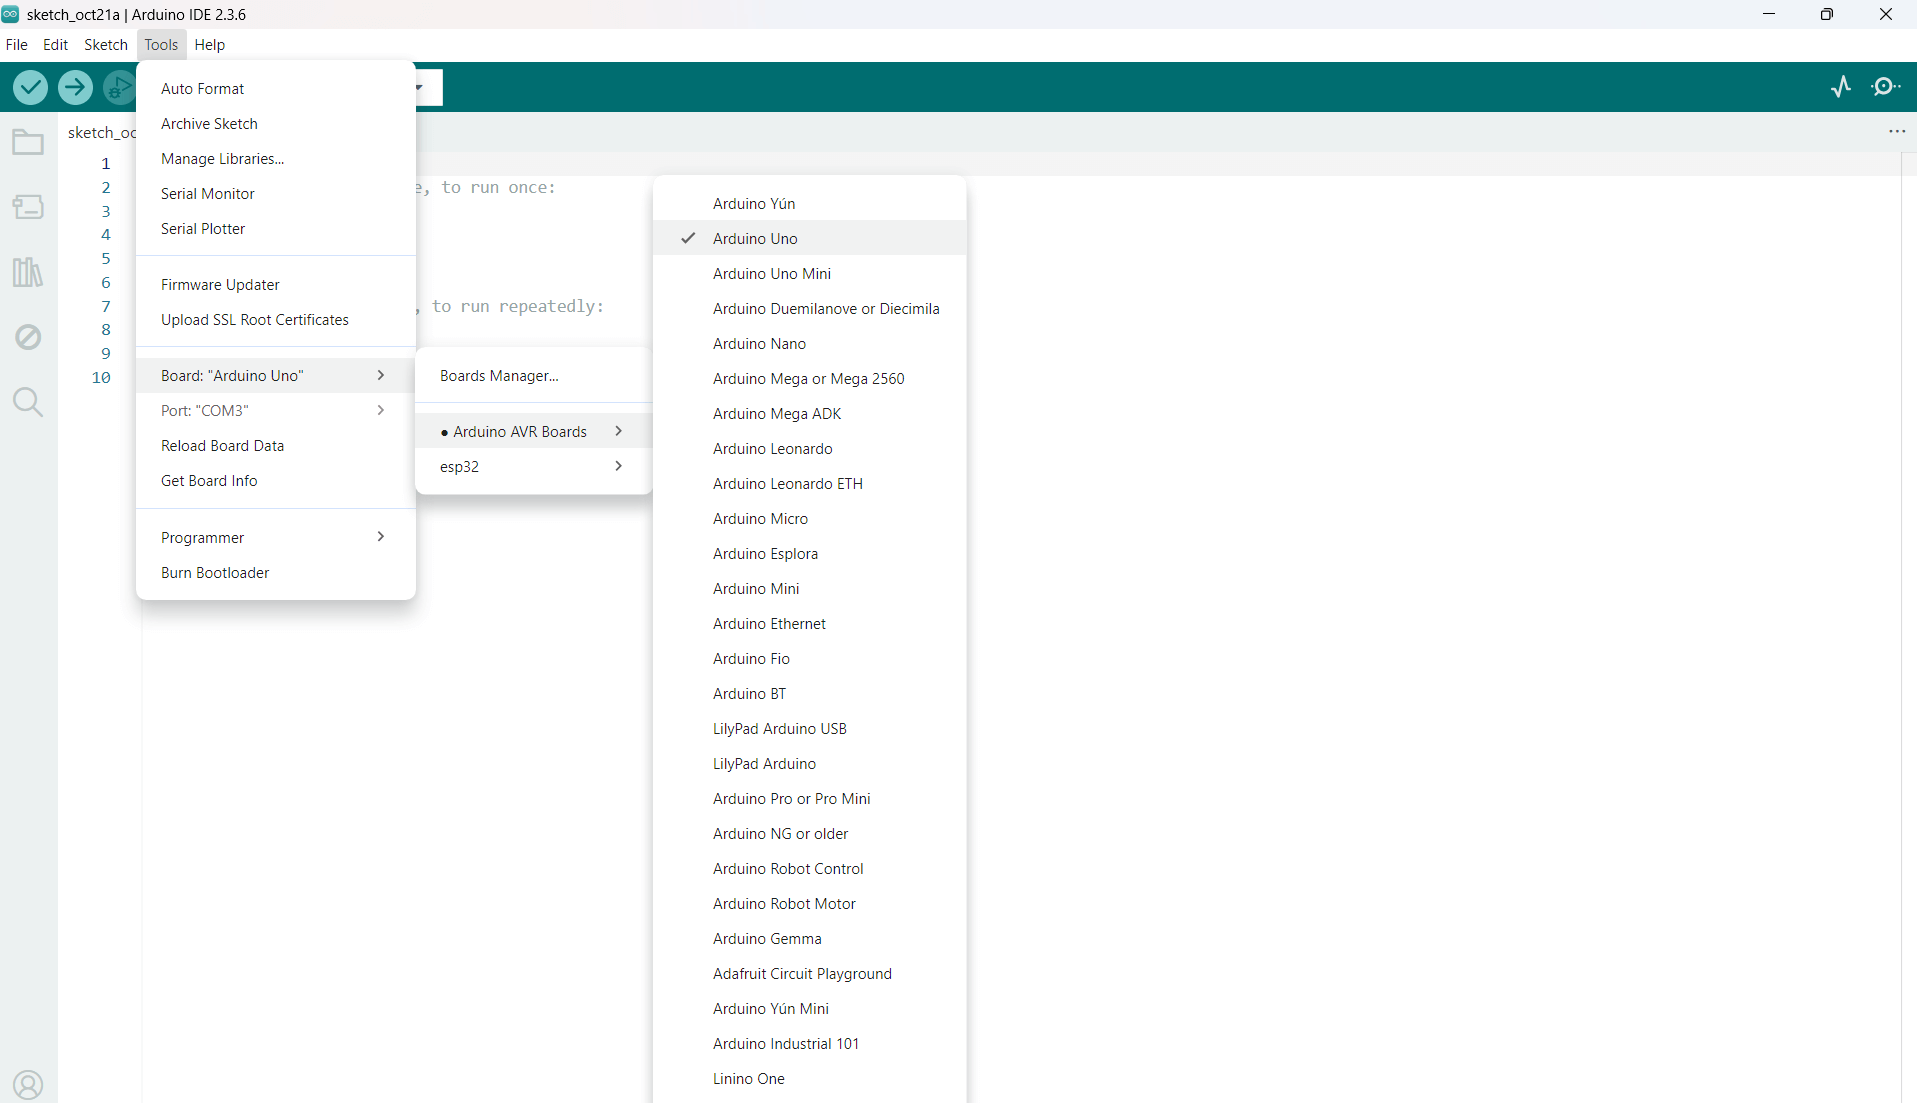
Task: Open Boards Manager icon in sidebar
Action: pyautogui.click(x=28, y=207)
